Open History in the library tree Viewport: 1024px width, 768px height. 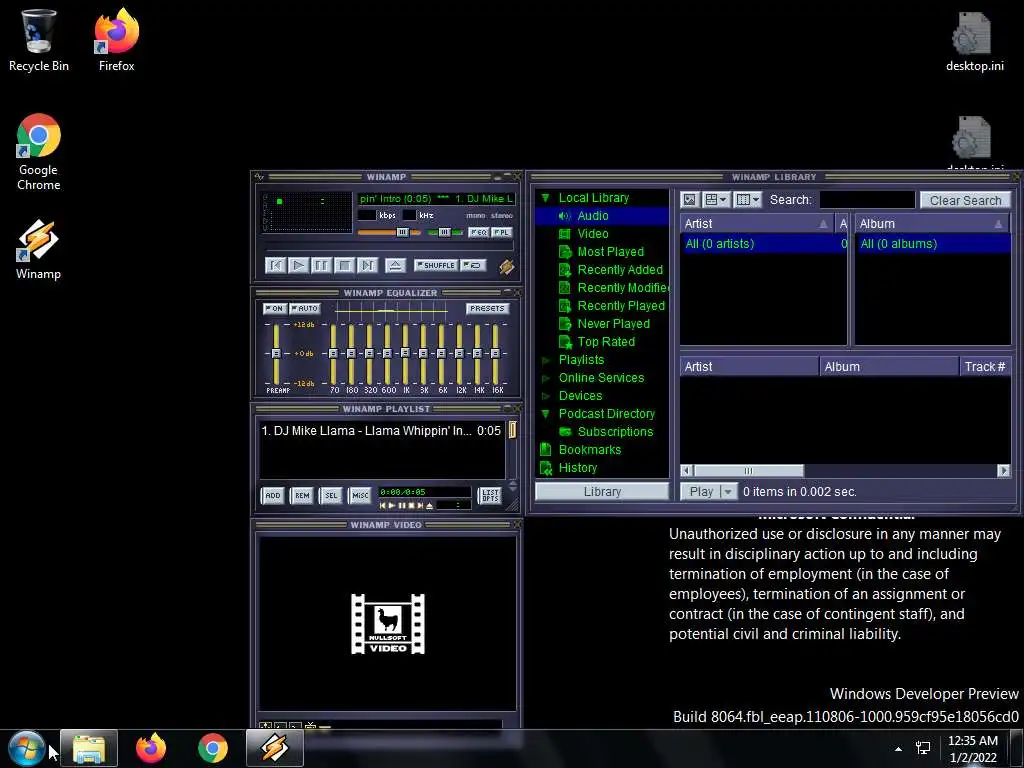click(577, 468)
